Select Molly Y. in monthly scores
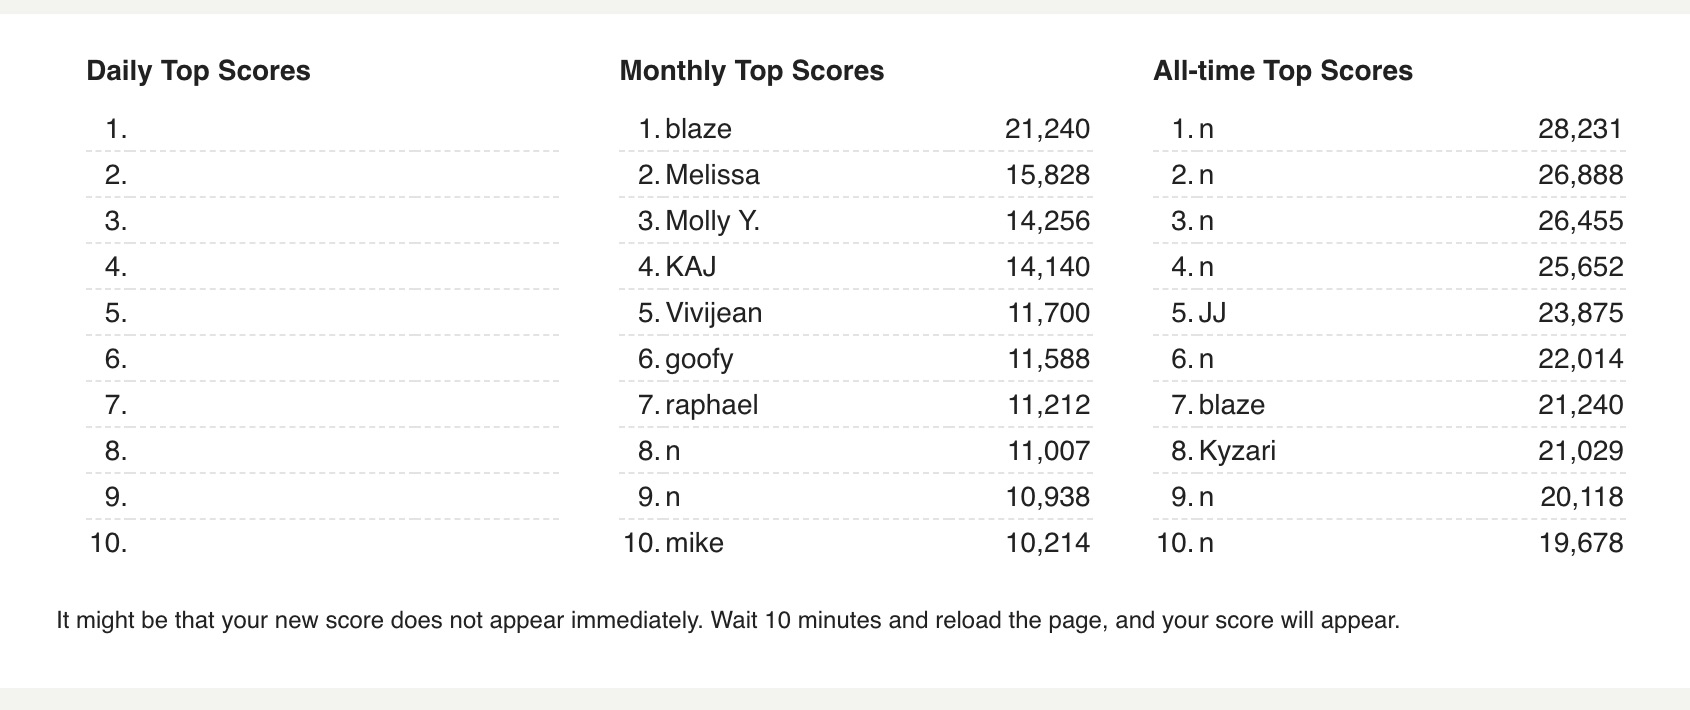Image resolution: width=1690 pixels, height=710 pixels. tap(712, 221)
